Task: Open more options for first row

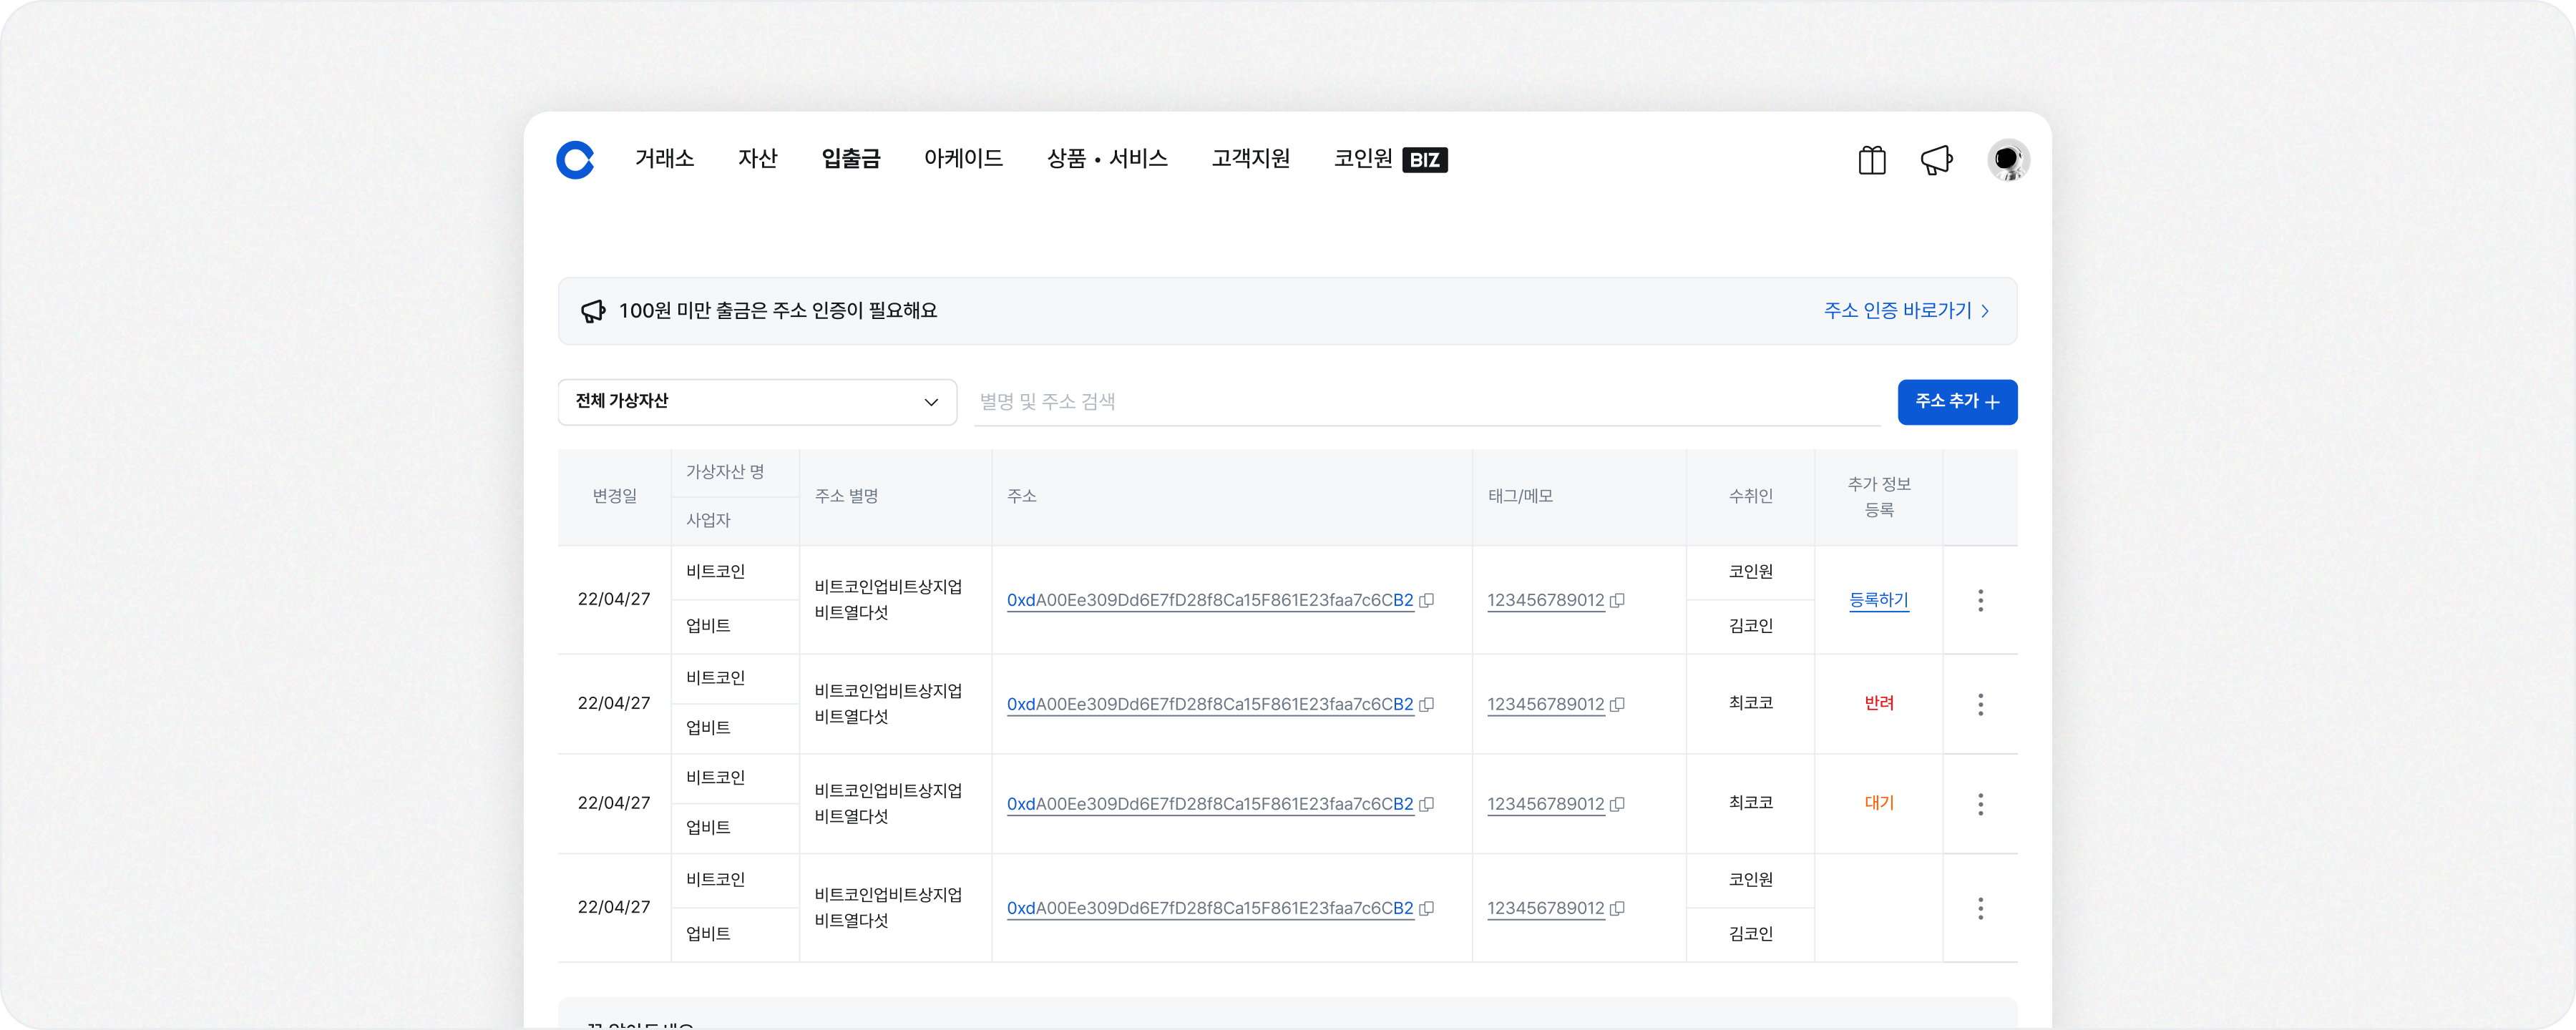Action: point(1980,600)
